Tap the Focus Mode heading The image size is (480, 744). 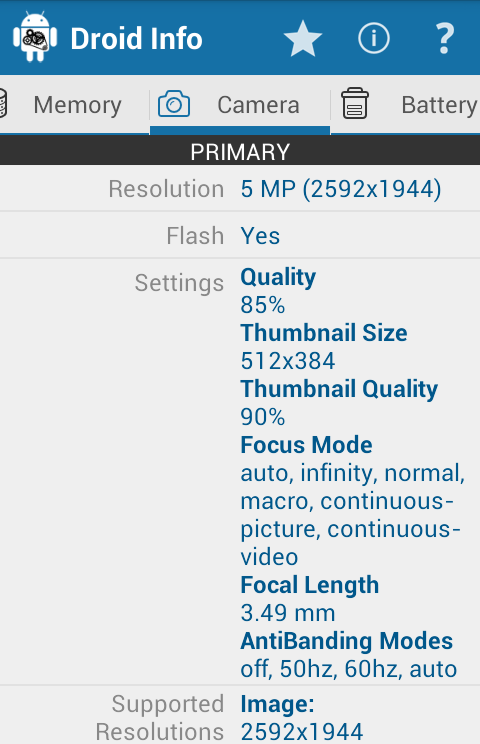(x=306, y=445)
